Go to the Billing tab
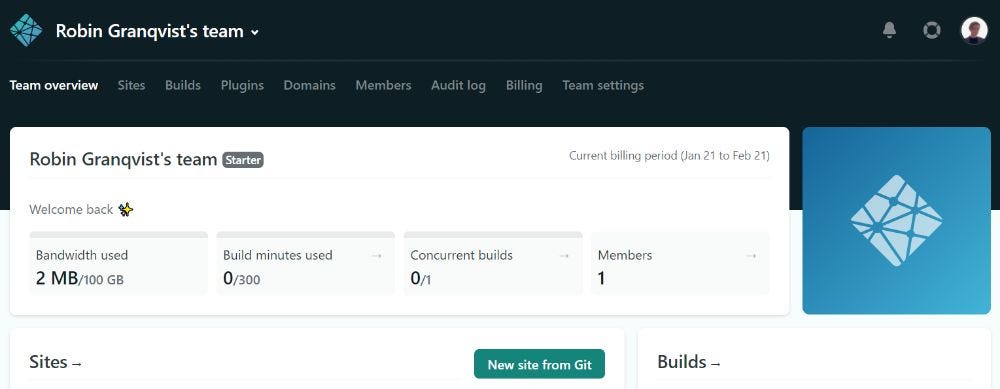1000x389 pixels. (x=524, y=85)
